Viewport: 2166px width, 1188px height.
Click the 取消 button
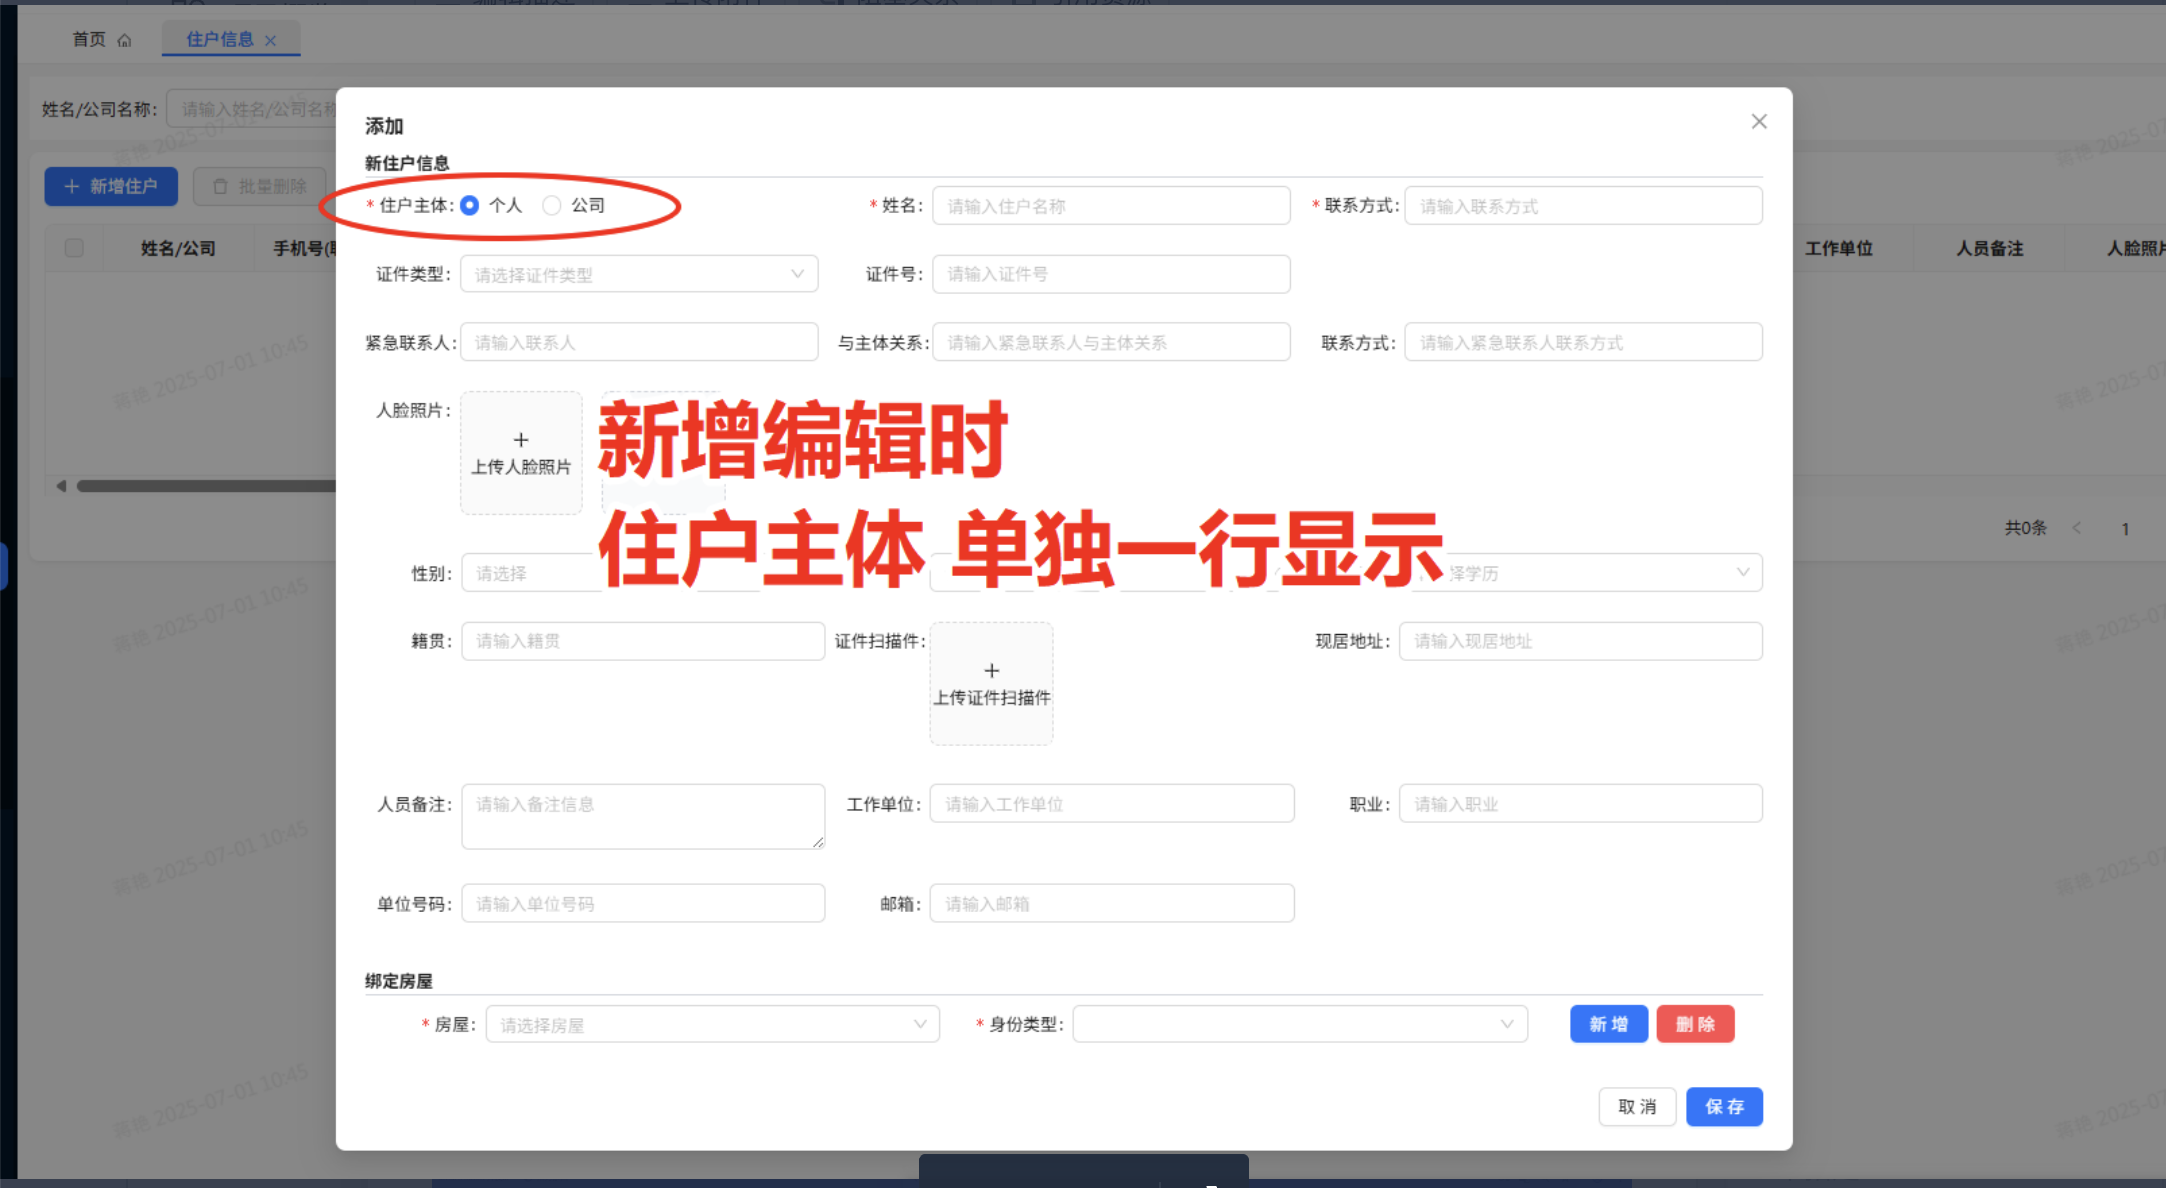1637,1107
